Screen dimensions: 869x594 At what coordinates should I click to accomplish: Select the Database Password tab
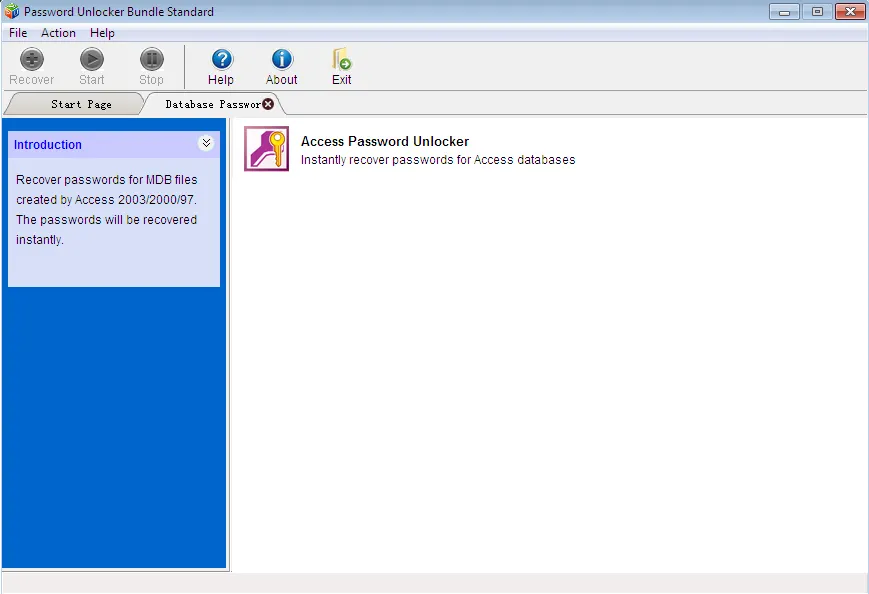point(205,103)
